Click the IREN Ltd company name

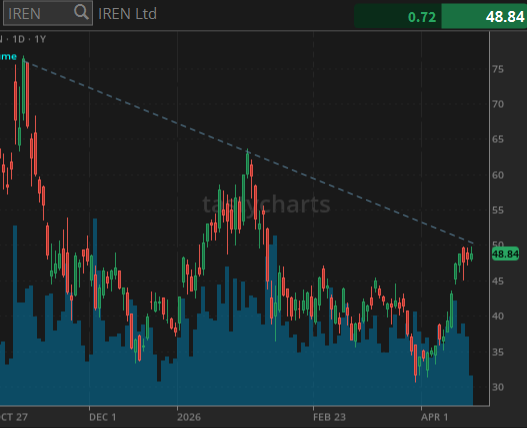pos(127,14)
